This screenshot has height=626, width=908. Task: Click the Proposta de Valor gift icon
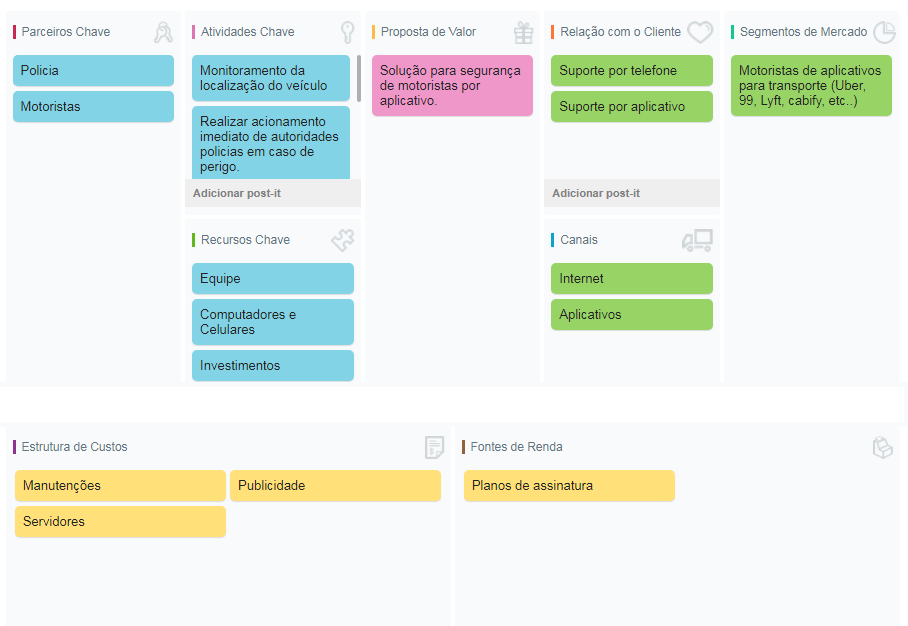click(524, 33)
